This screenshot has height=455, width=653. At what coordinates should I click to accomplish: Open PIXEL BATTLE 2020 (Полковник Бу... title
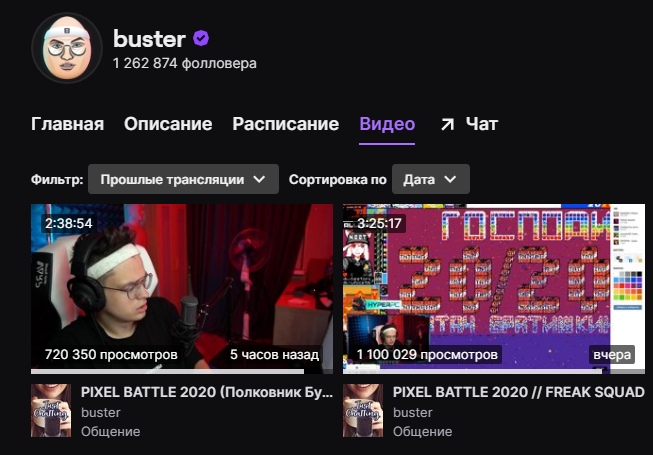coord(207,392)
